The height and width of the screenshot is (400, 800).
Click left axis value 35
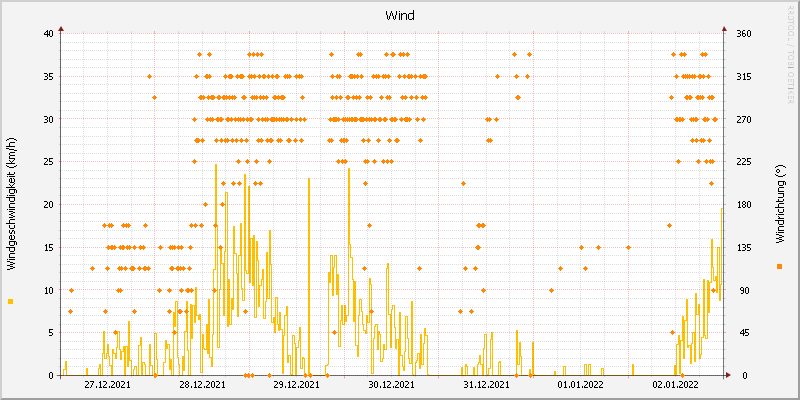point(48,77)
